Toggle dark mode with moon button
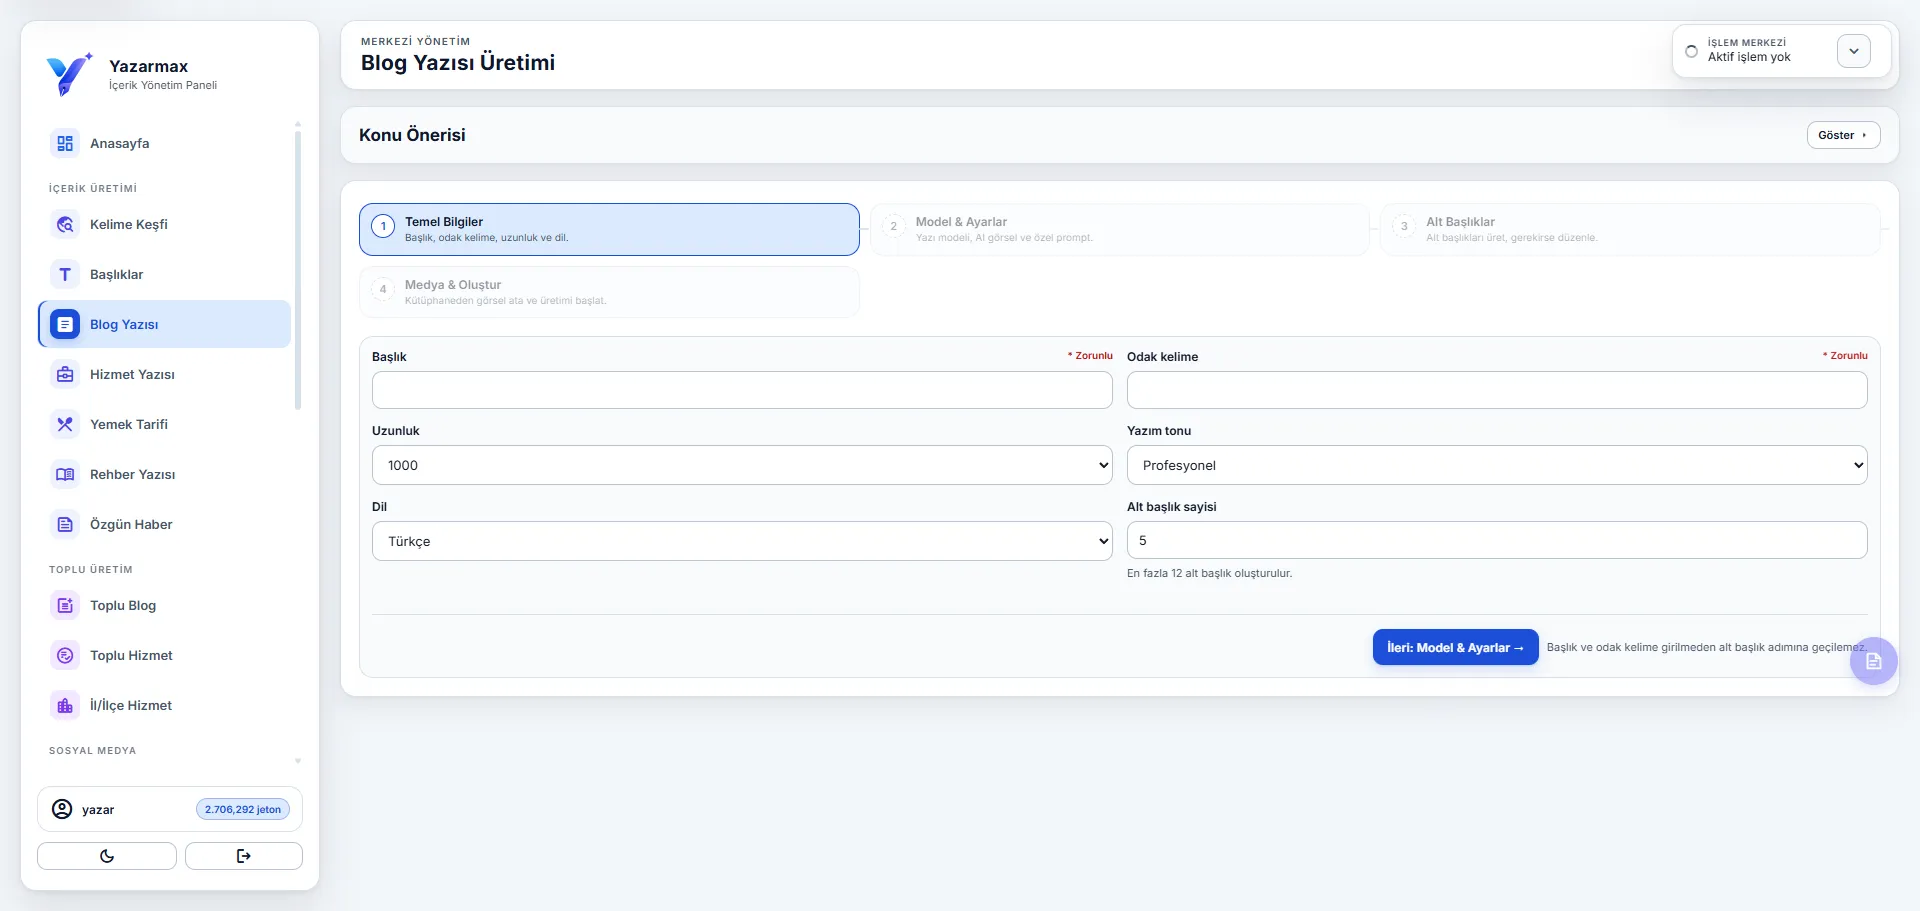The height and width of the screenshot is (911, 1920). pyautogui.click(x=107, y=856)
